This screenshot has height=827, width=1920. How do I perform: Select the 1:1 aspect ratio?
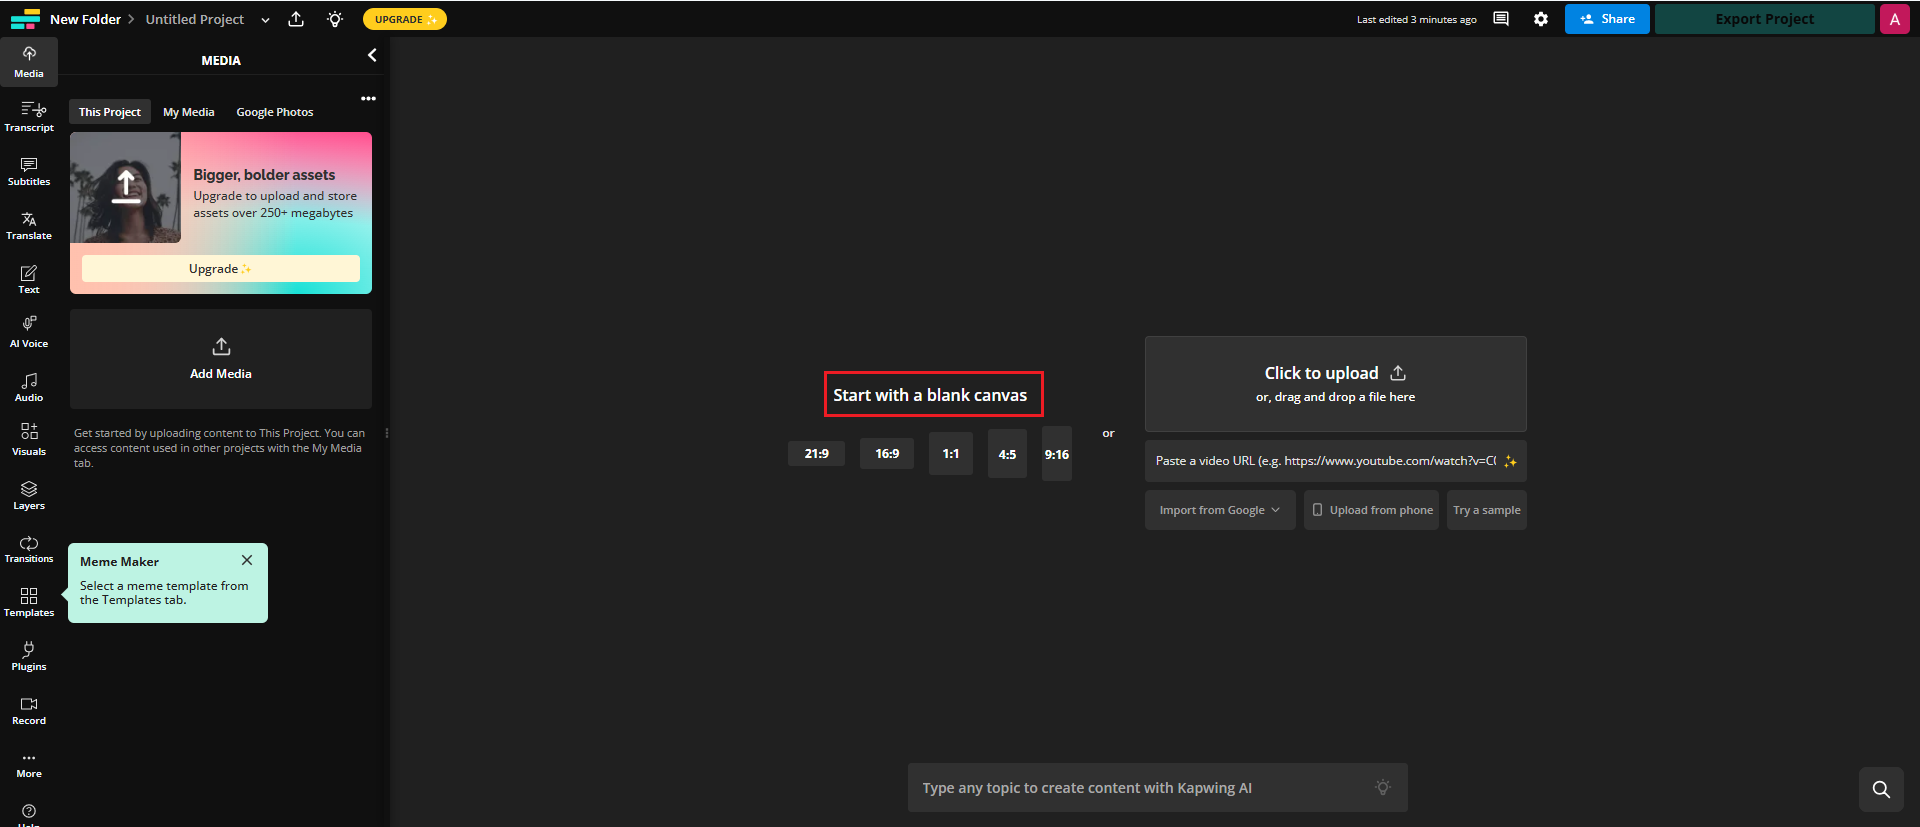(x=951, y=454)
